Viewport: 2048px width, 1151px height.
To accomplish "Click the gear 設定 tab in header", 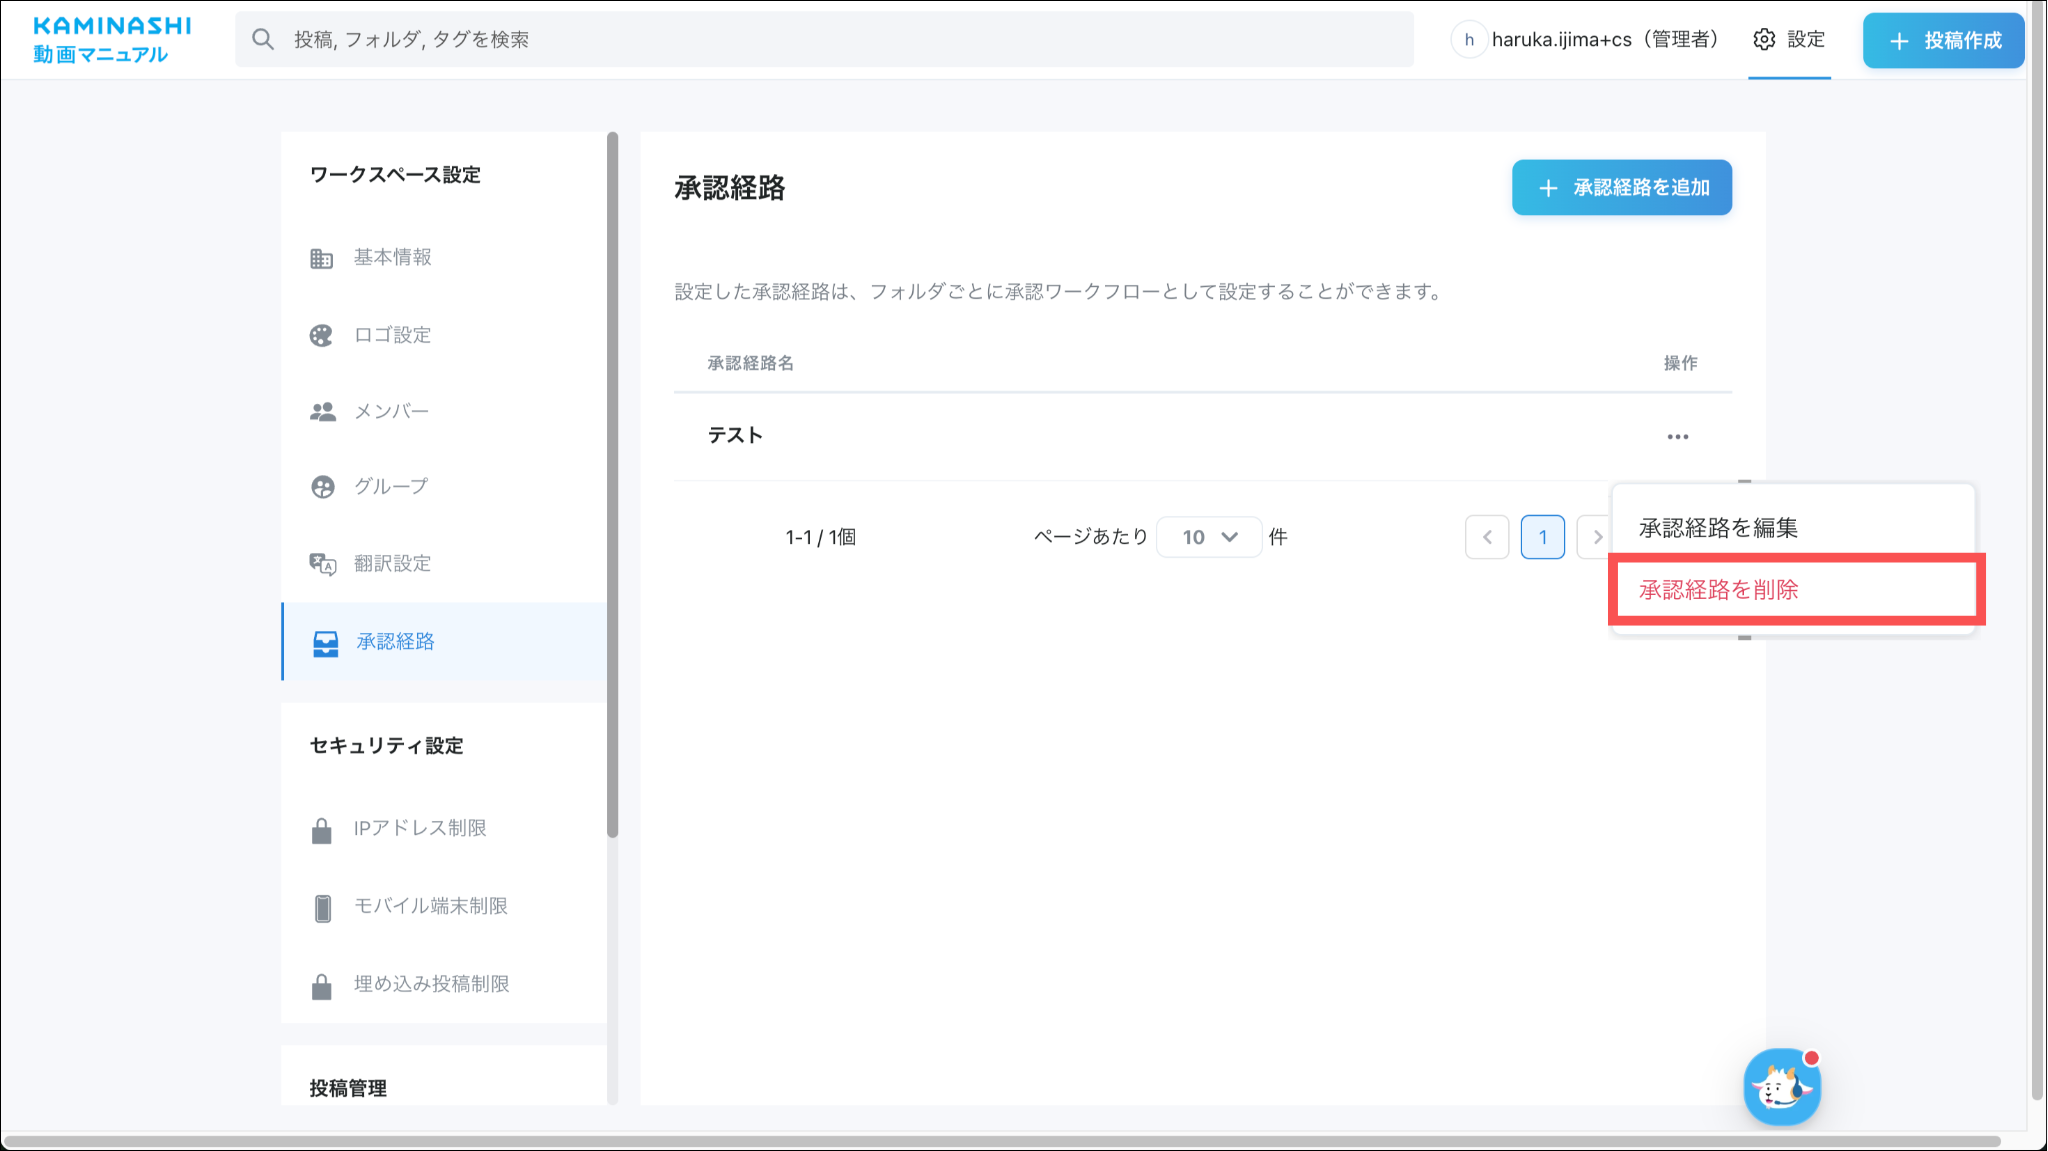I will click(x=1789, y=40).
